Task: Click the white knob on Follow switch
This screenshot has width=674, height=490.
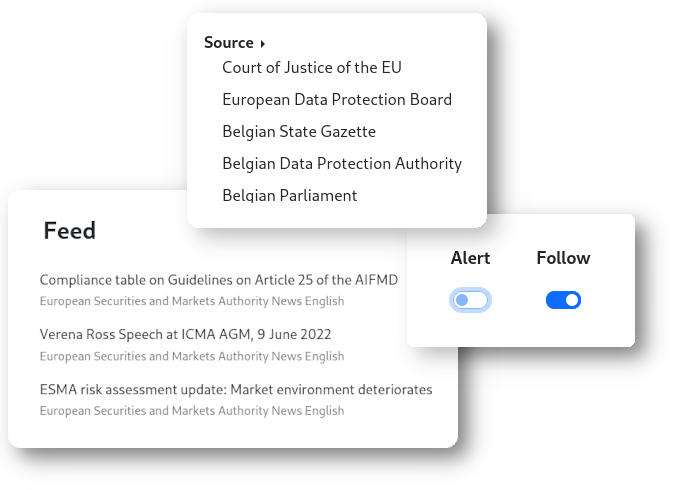Action: (572, 300)
